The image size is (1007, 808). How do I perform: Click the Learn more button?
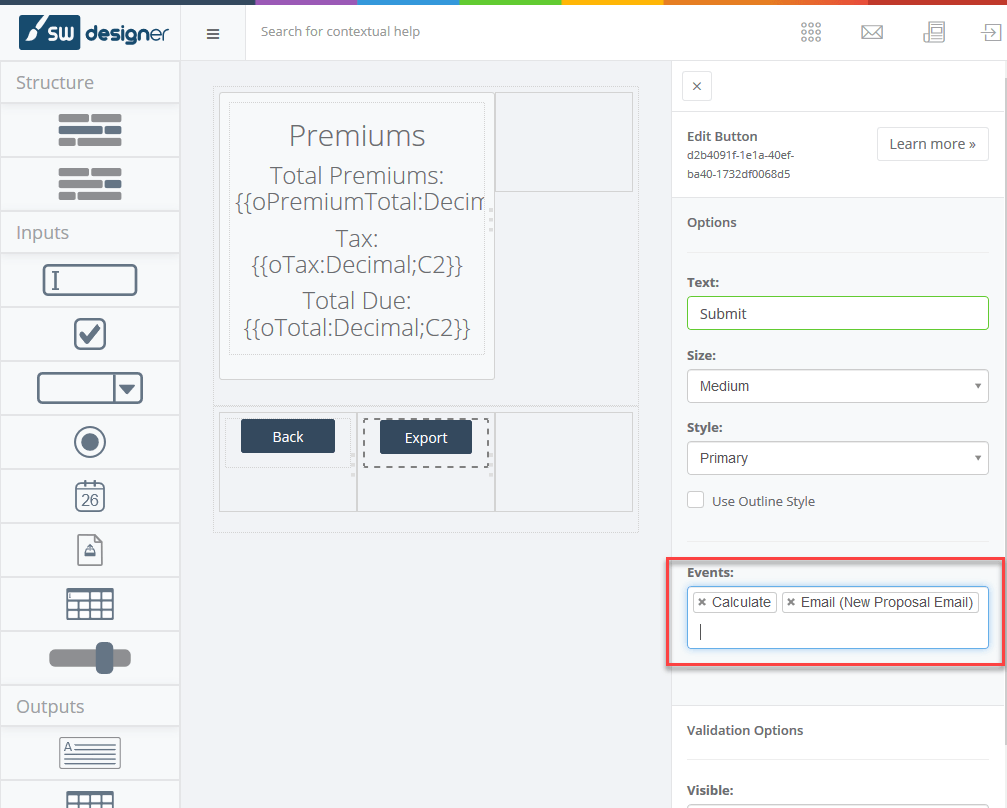click(932, 144)
